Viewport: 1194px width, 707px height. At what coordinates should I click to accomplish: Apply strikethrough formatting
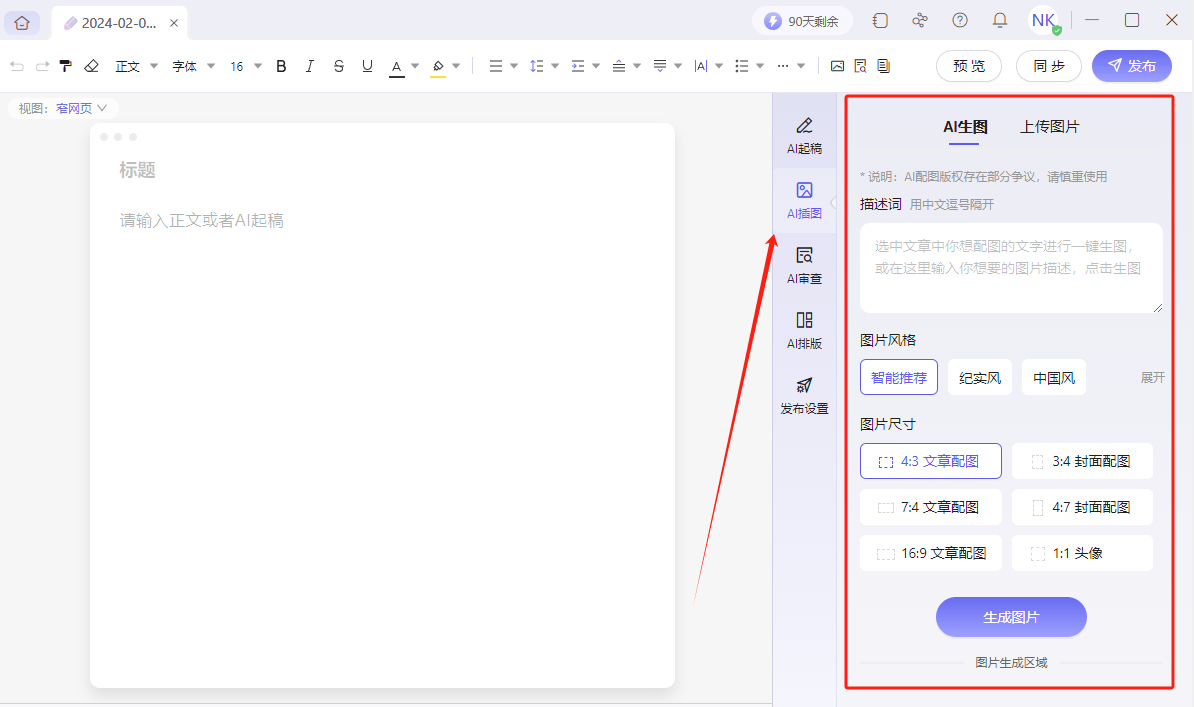[x=338, y=66]
